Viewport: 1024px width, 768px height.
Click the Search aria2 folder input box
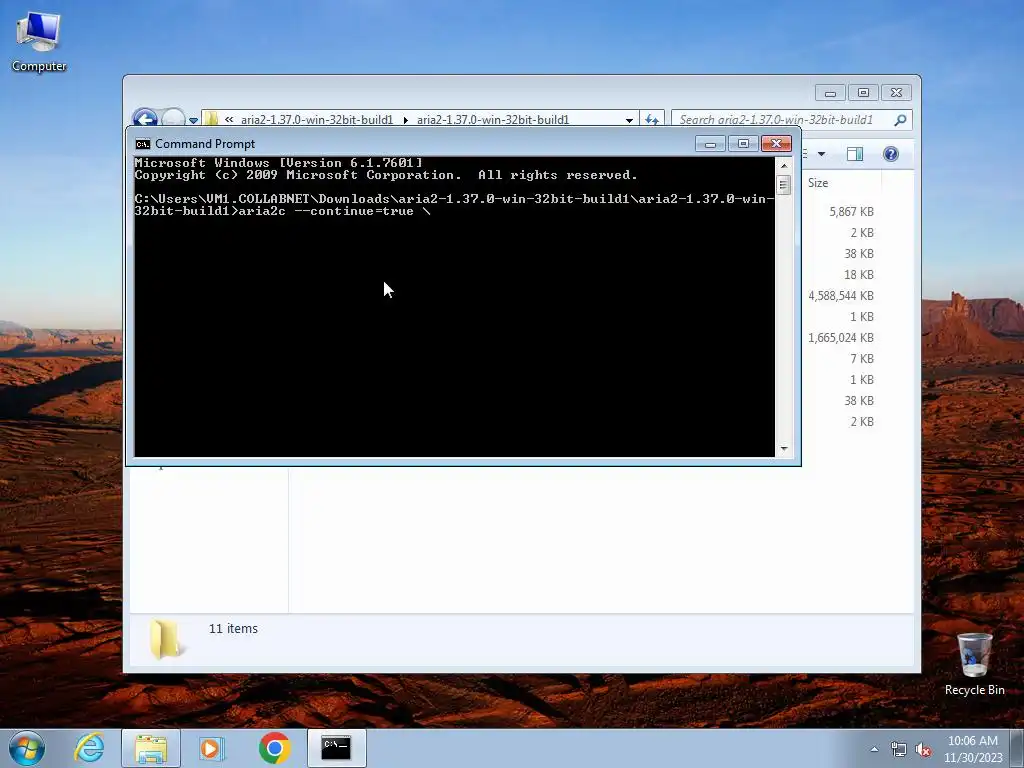[784, 120]
